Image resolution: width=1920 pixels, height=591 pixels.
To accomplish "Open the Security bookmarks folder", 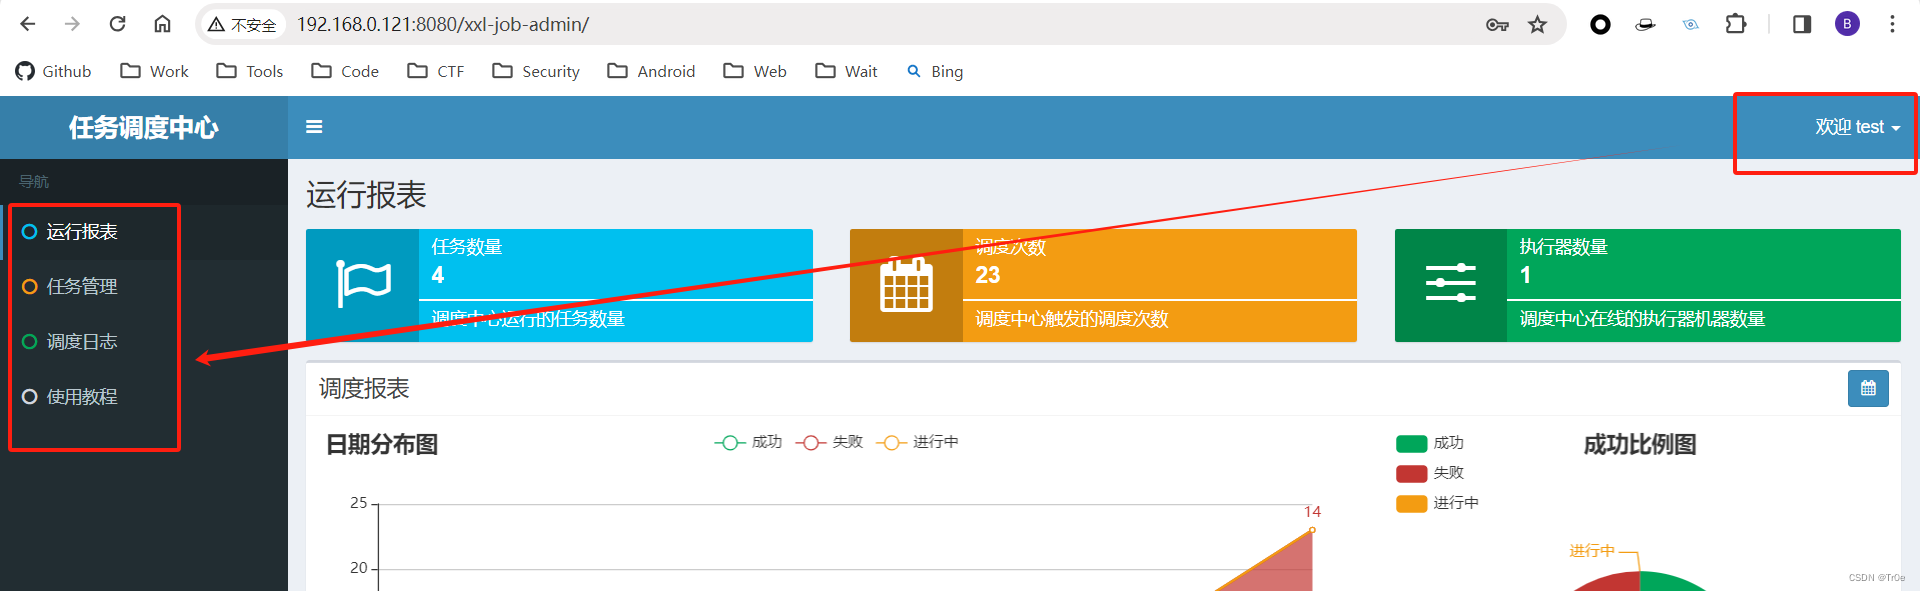I will pyautogui.click(x=536, y=71).
